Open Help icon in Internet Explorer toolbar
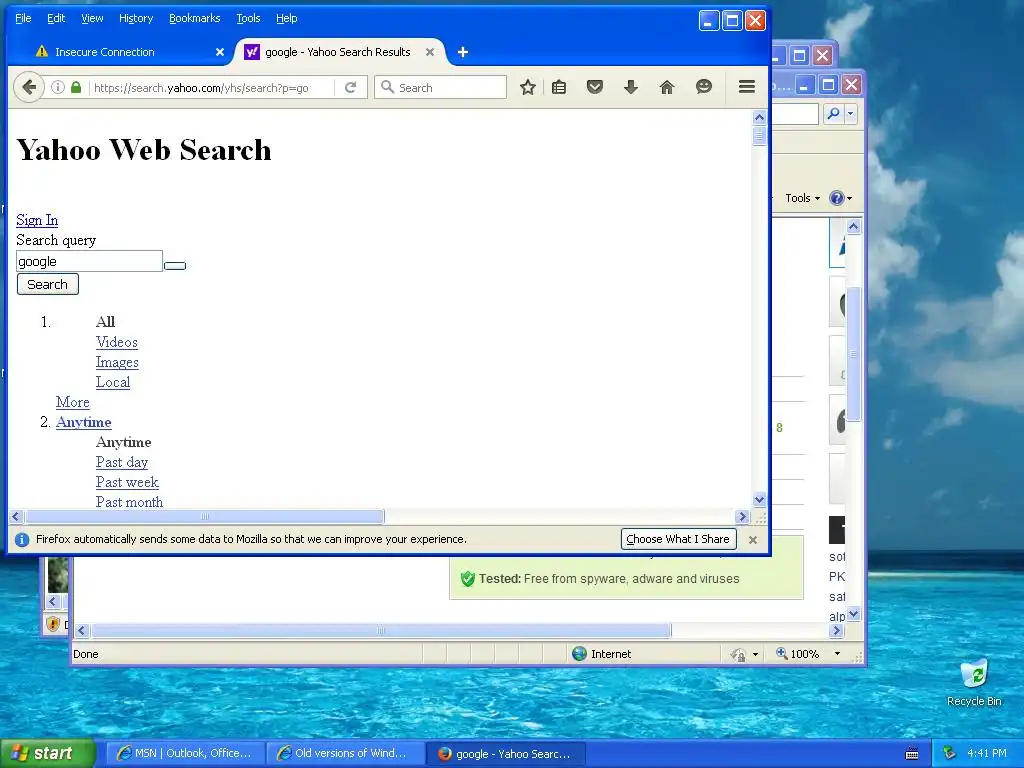 tap(836, 198)
